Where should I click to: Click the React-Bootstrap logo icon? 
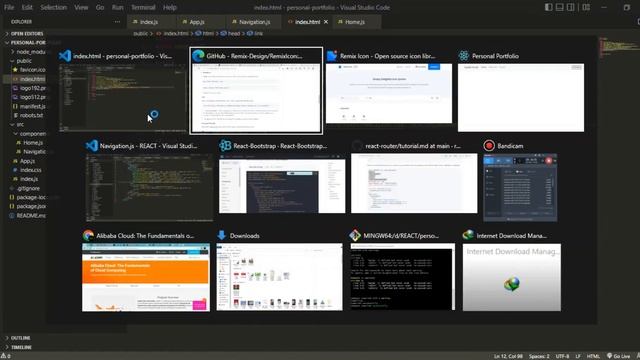coord(225,146)
